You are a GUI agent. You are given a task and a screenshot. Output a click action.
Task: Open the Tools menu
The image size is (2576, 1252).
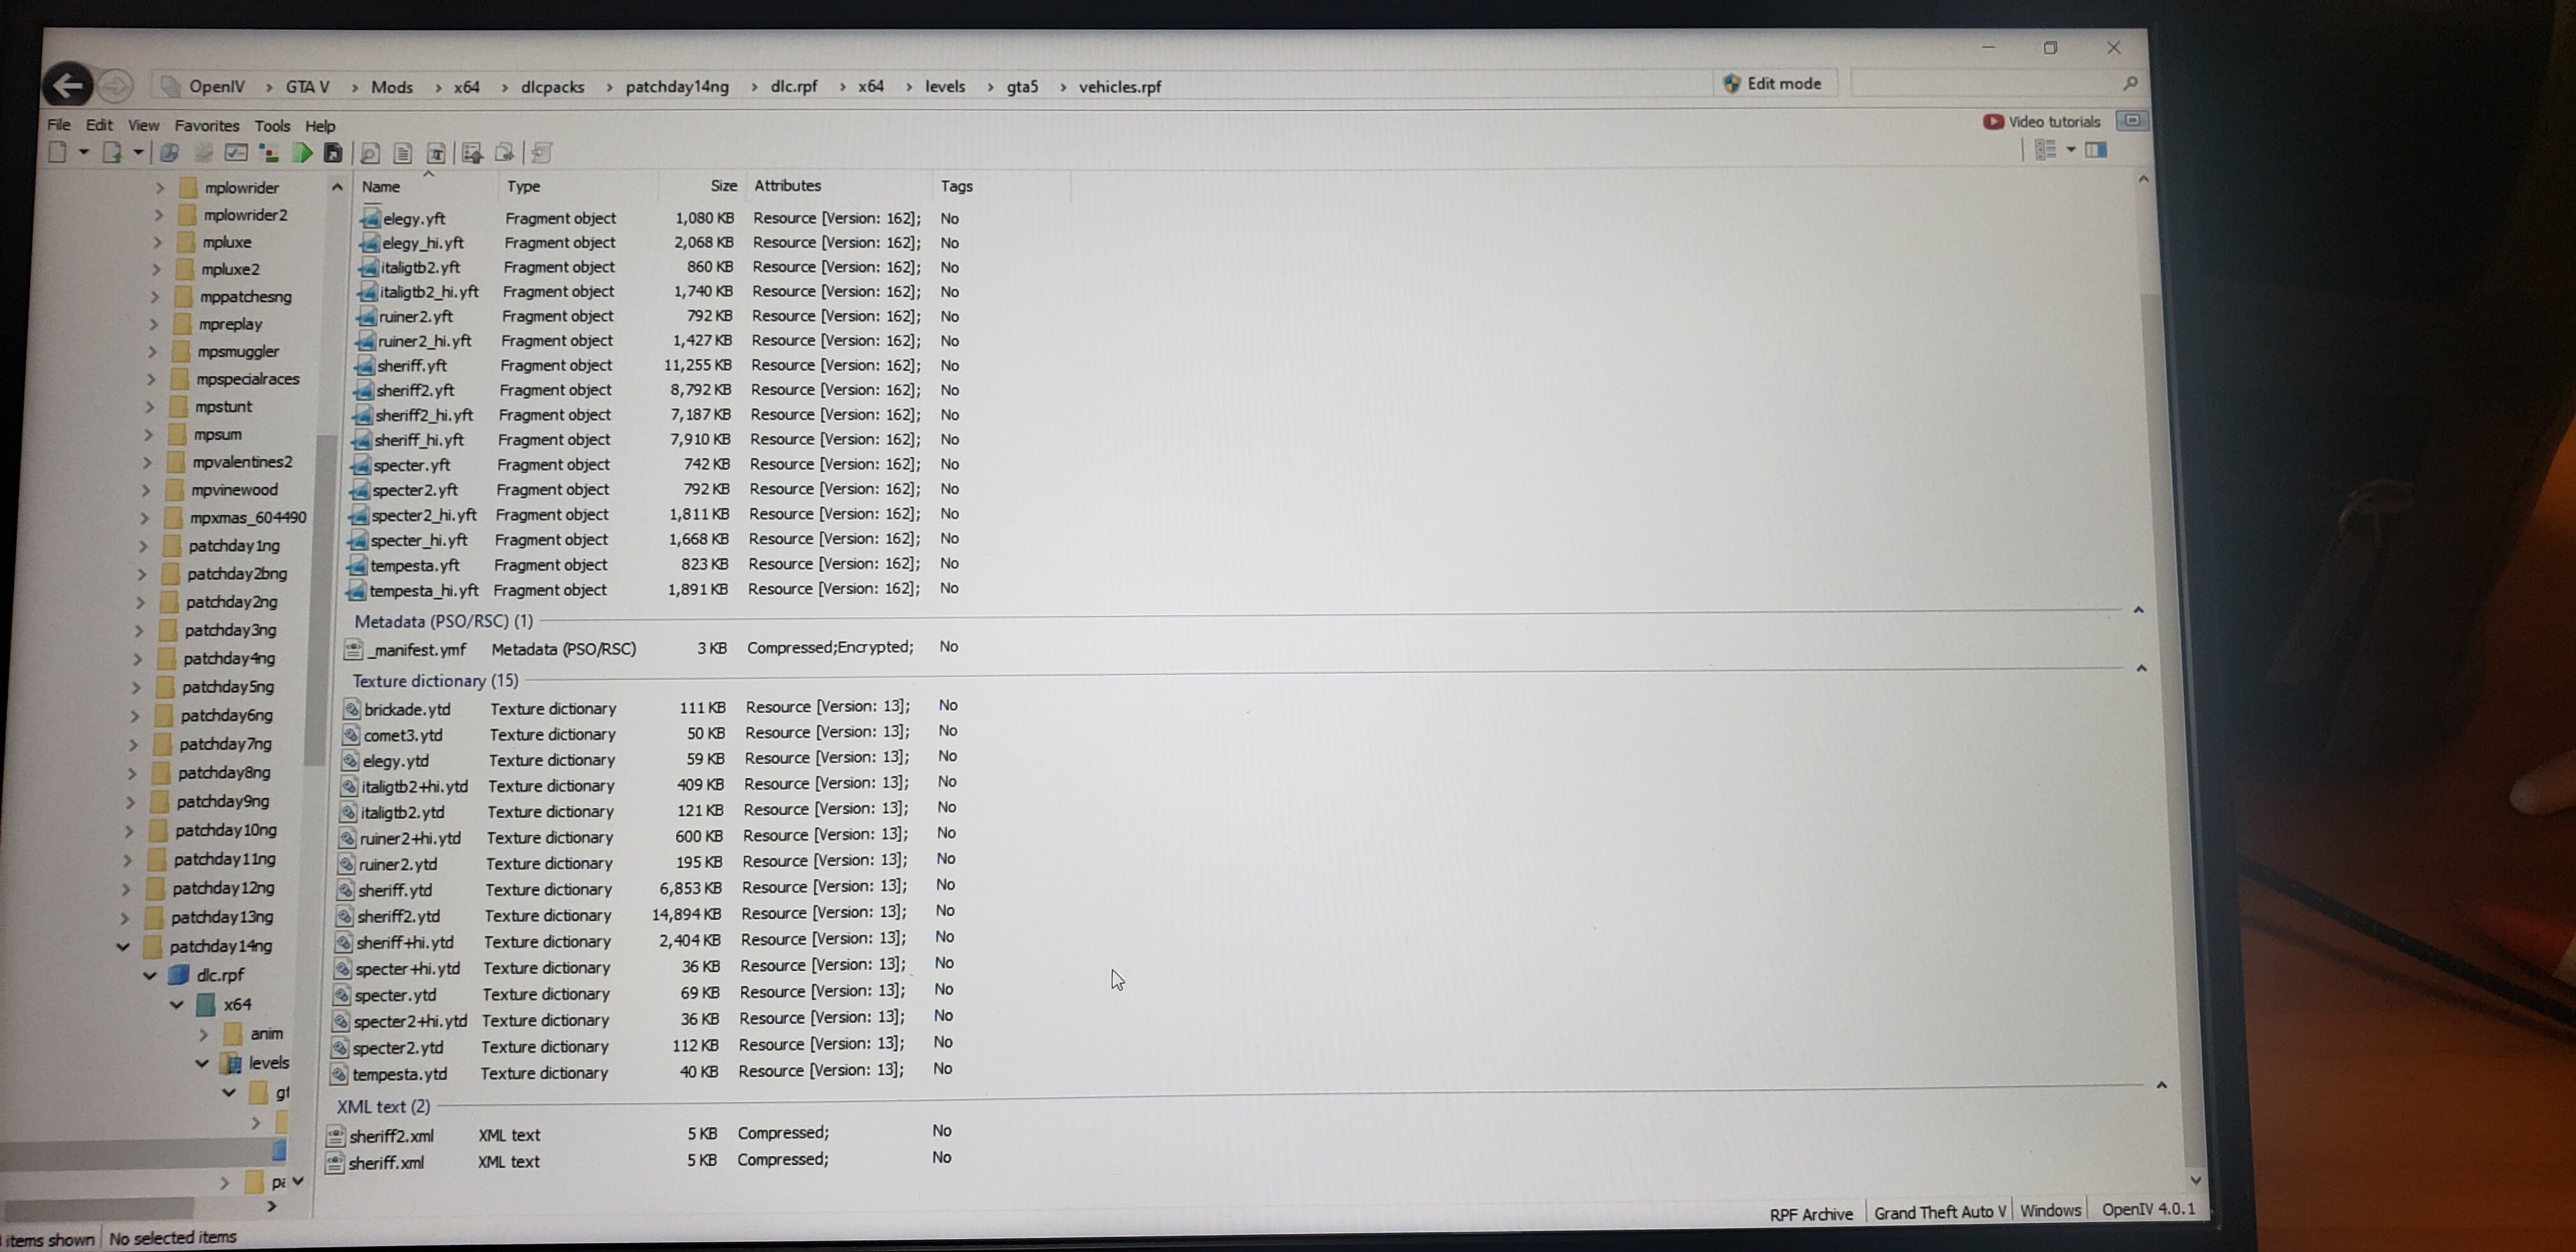(x=271, y=126)
